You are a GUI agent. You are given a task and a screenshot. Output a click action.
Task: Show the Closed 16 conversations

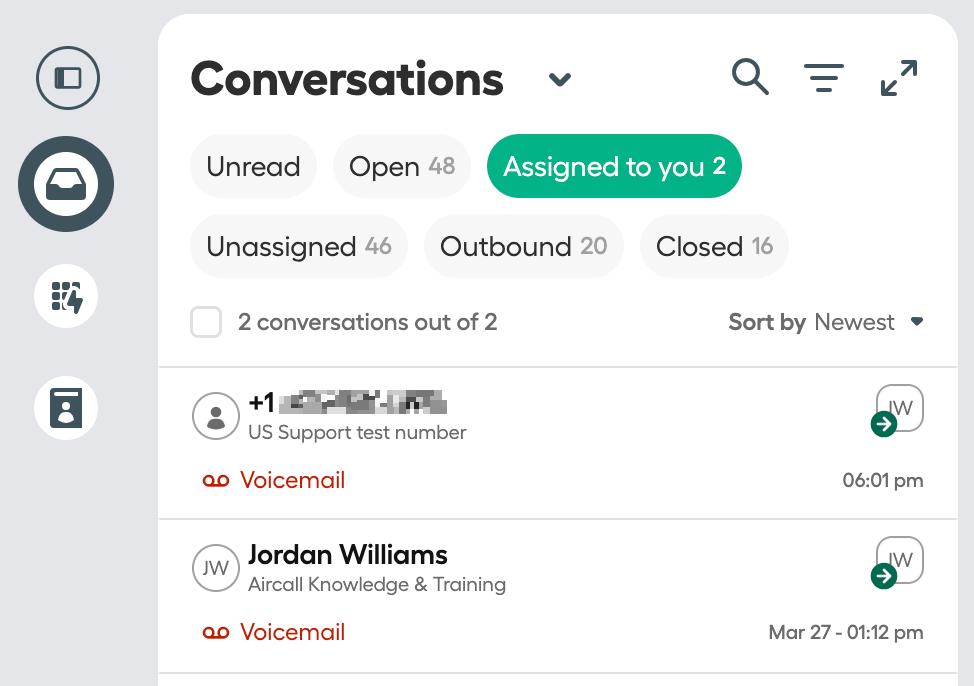714,247
